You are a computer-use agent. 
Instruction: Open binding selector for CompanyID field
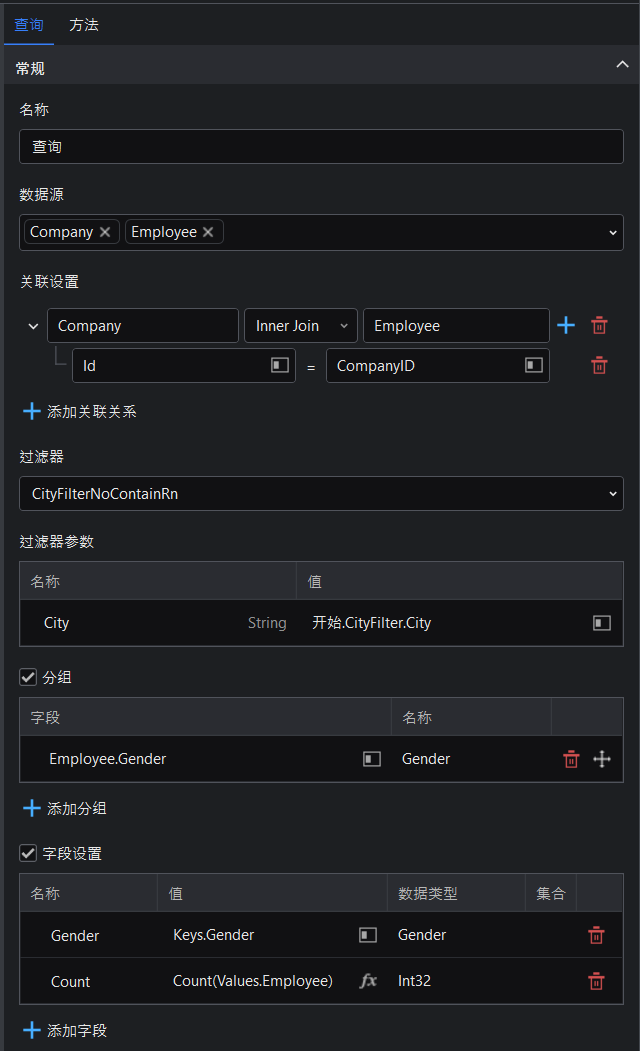(x=533, y=365)
